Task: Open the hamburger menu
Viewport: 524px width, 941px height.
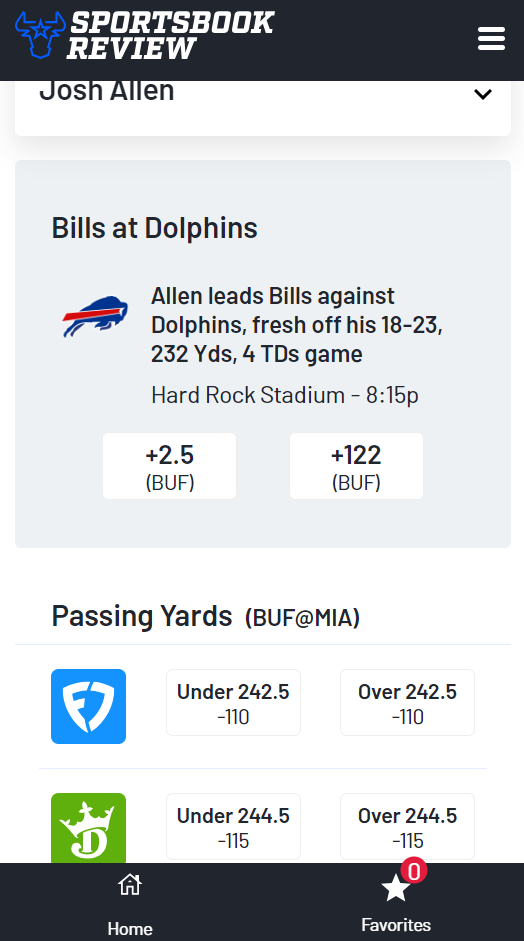Action: point(491,40)
